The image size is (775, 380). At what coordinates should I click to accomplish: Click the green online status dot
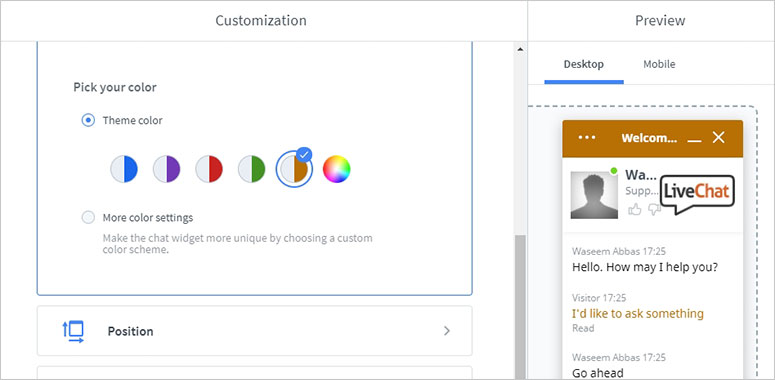(x=614, y=170)
